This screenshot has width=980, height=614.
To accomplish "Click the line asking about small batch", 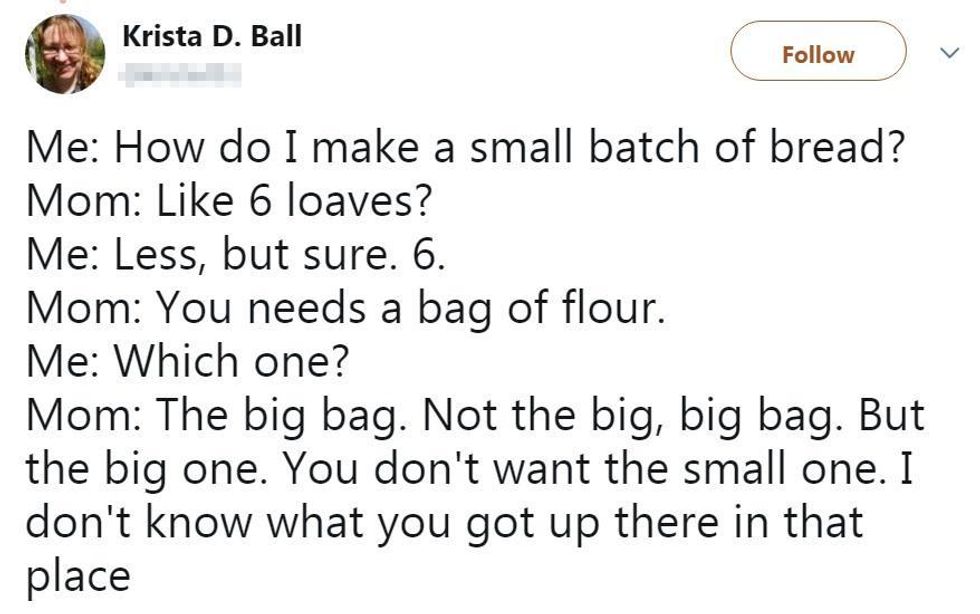I will [x=466, y=149].
